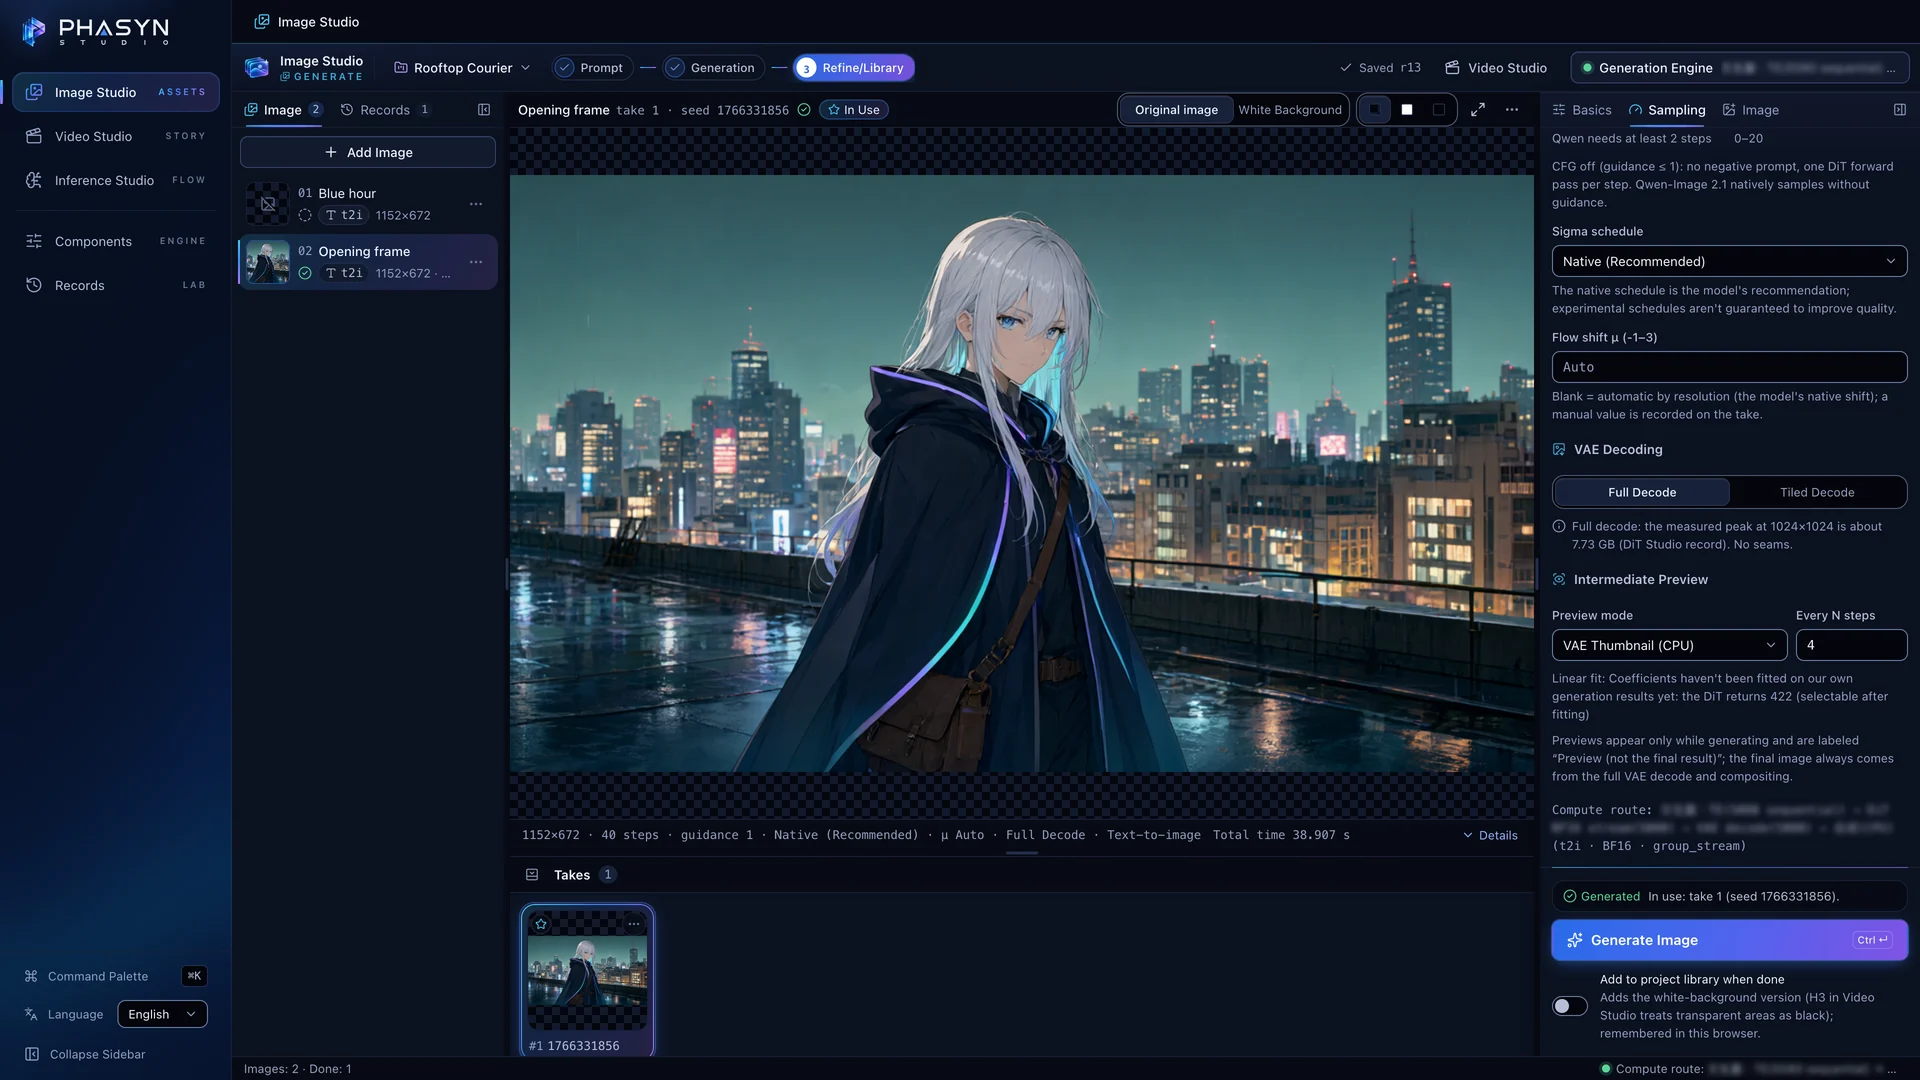
Task: Star the take #1 thumbnail
Action: pos(541,924)
